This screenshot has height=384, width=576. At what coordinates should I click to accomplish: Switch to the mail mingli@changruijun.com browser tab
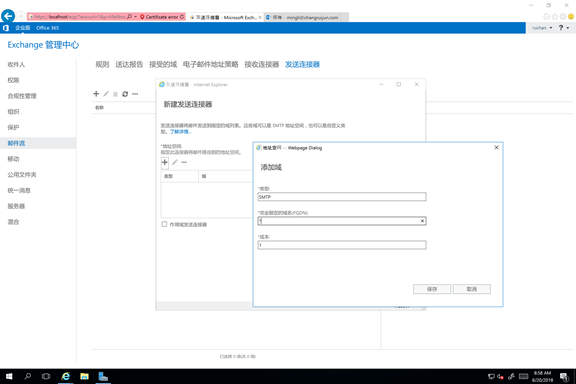click(x=306, y=17)
